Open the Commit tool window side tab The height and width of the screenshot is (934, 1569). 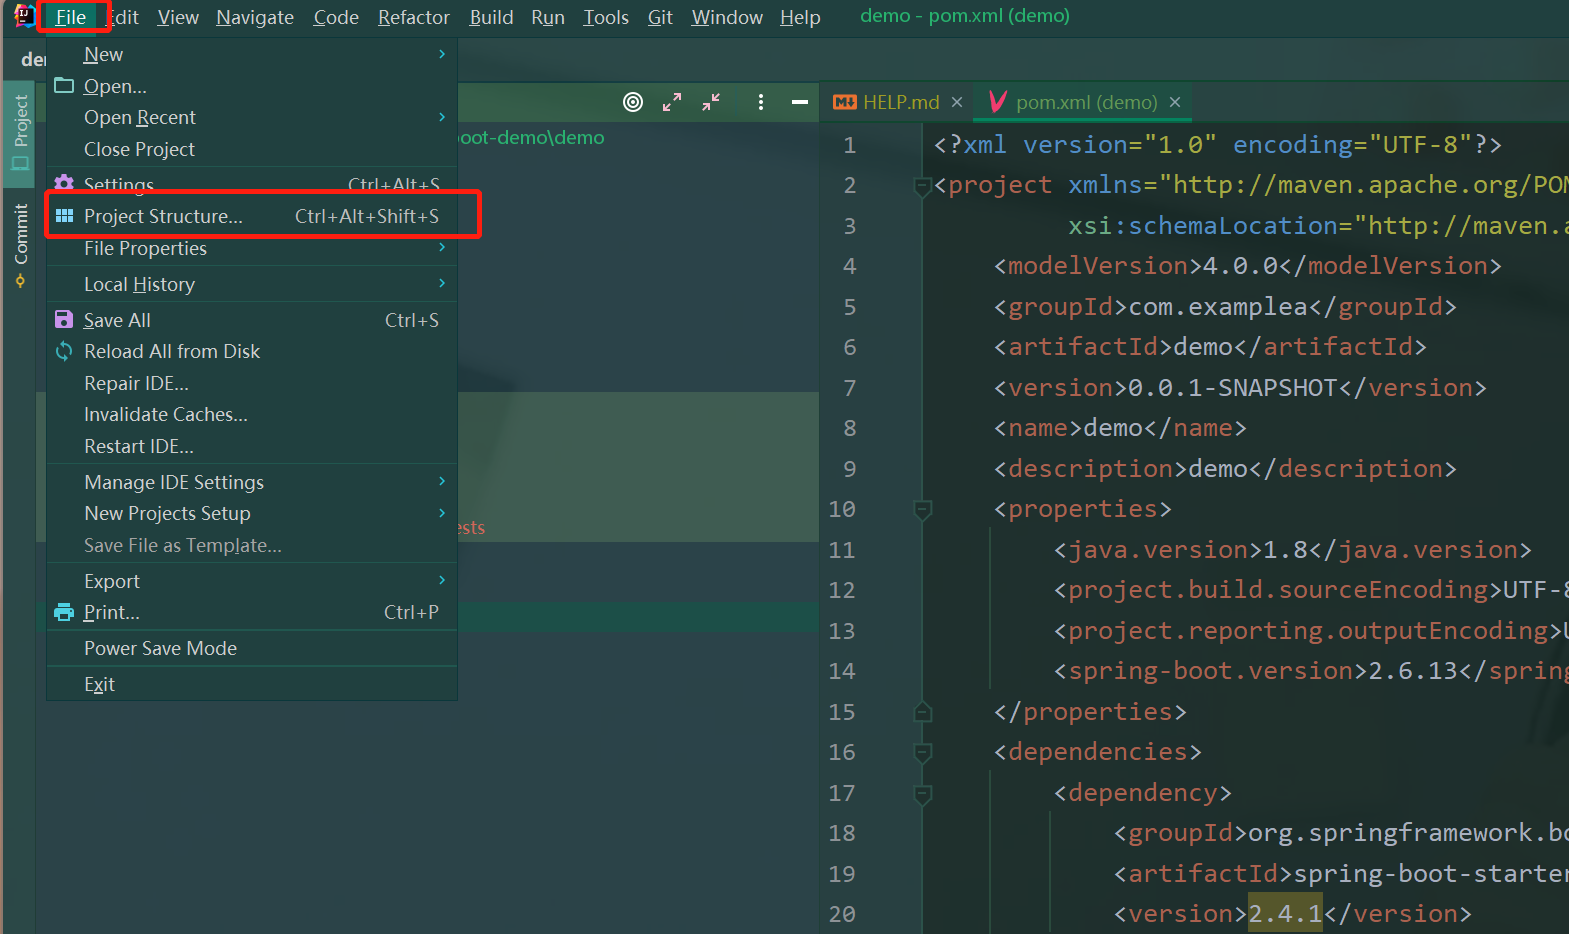[20, 245]
